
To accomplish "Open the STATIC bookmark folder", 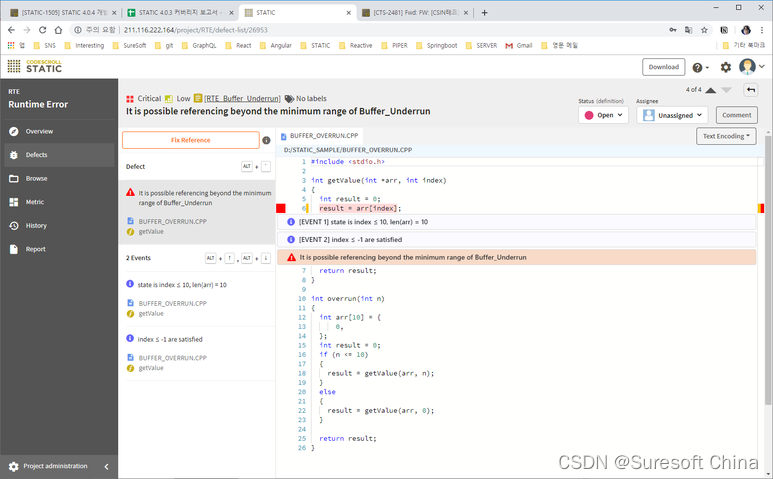I will (315, 45).
